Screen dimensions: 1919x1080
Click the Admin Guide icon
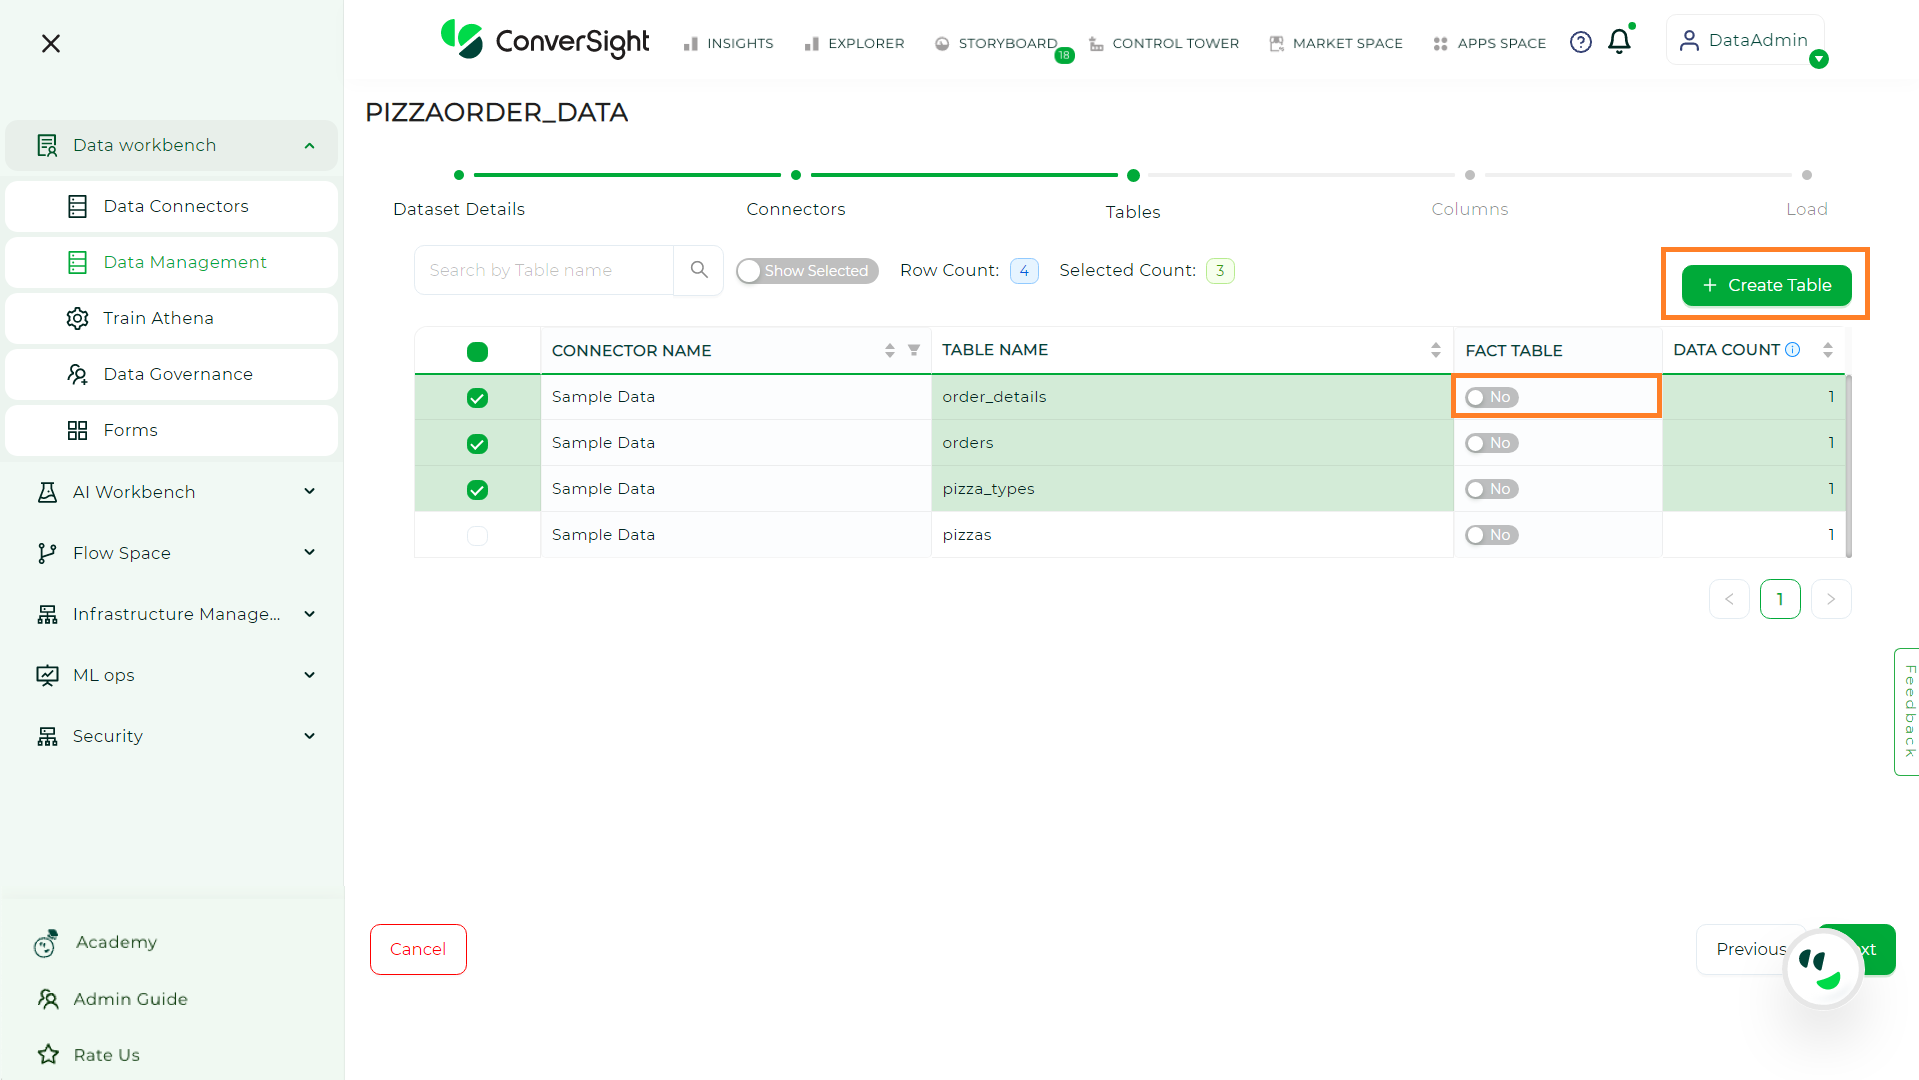pyautogui.click(x=48, y=998)
